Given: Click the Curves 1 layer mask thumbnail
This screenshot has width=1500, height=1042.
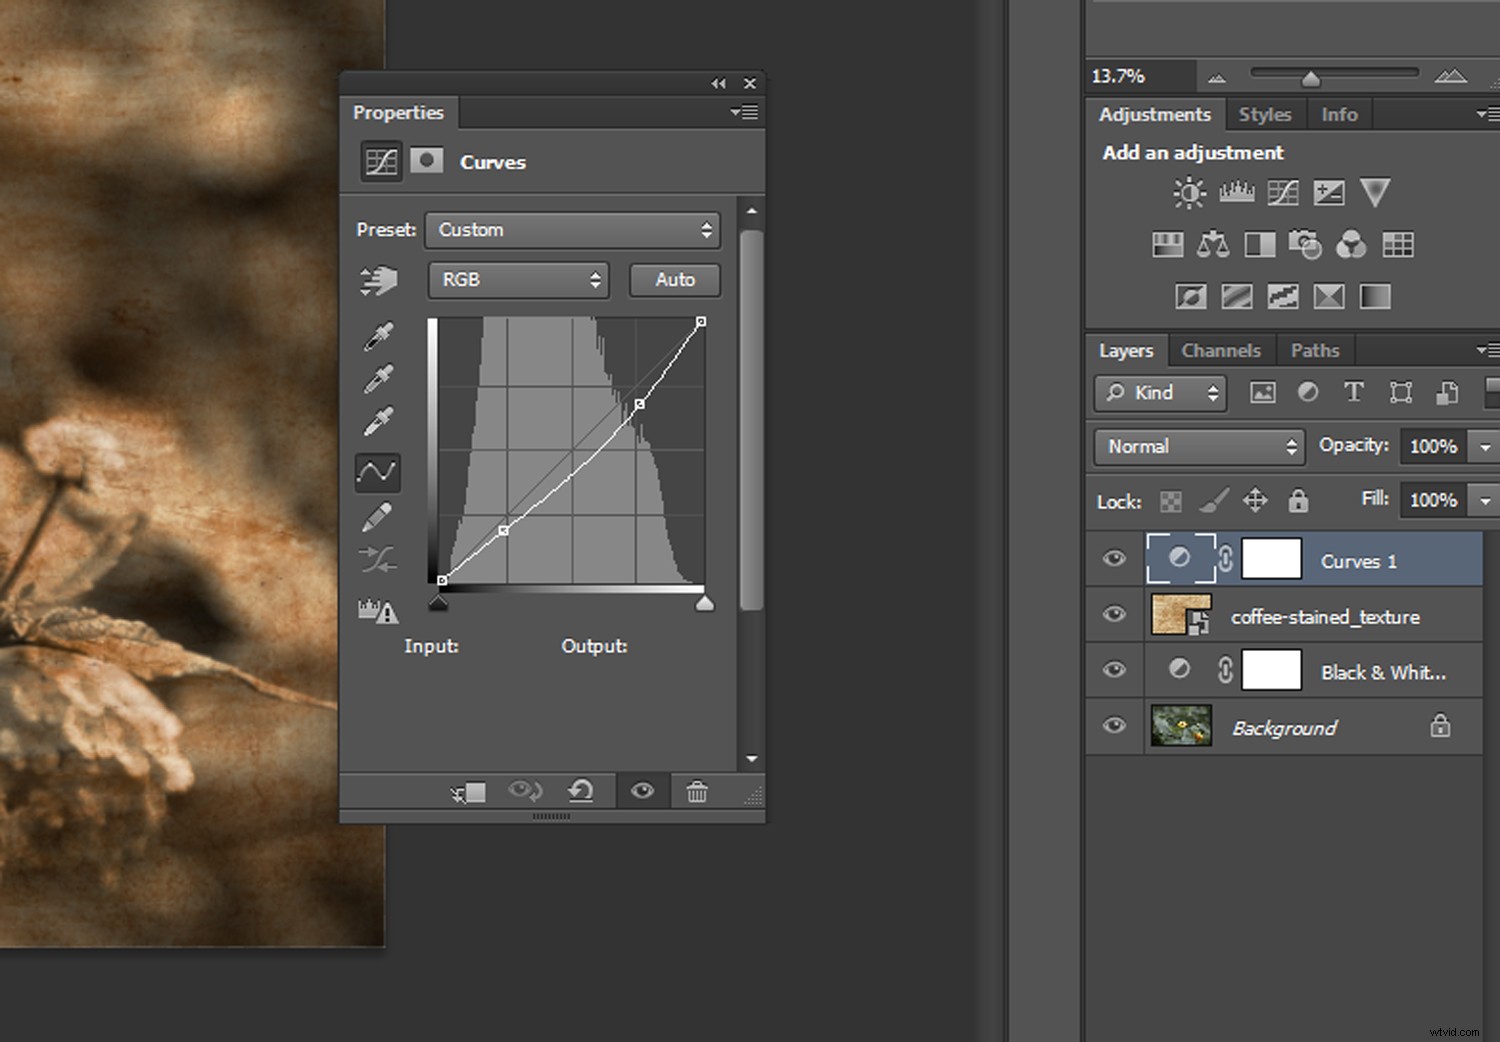Looking at the screenshot, I should tap(1271, 559).
